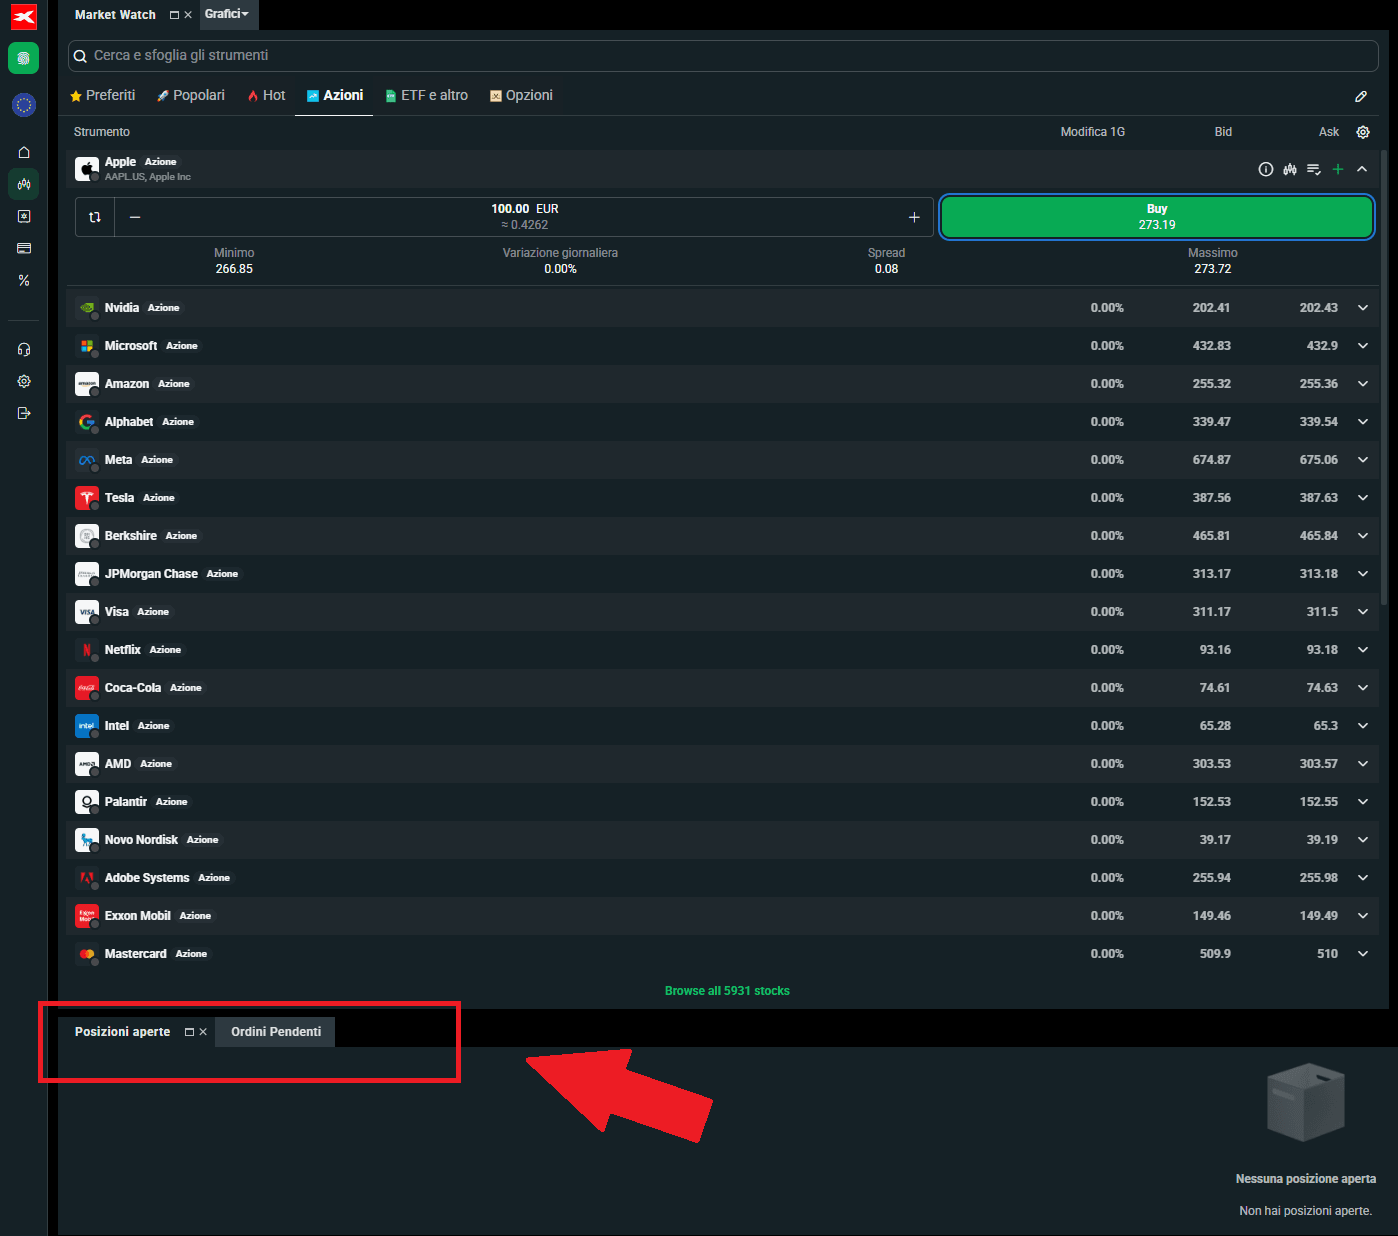Switch to the Popolari tab
The width and height of the screenshot is (1398, 1236).
191,96
